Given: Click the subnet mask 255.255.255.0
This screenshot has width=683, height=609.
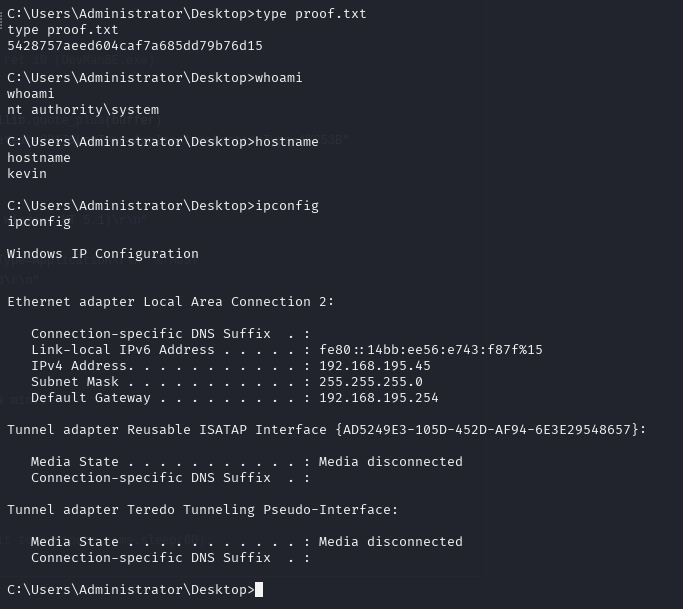Looking at the screenshot, I should pyautogui.click(x=371, y=382).
